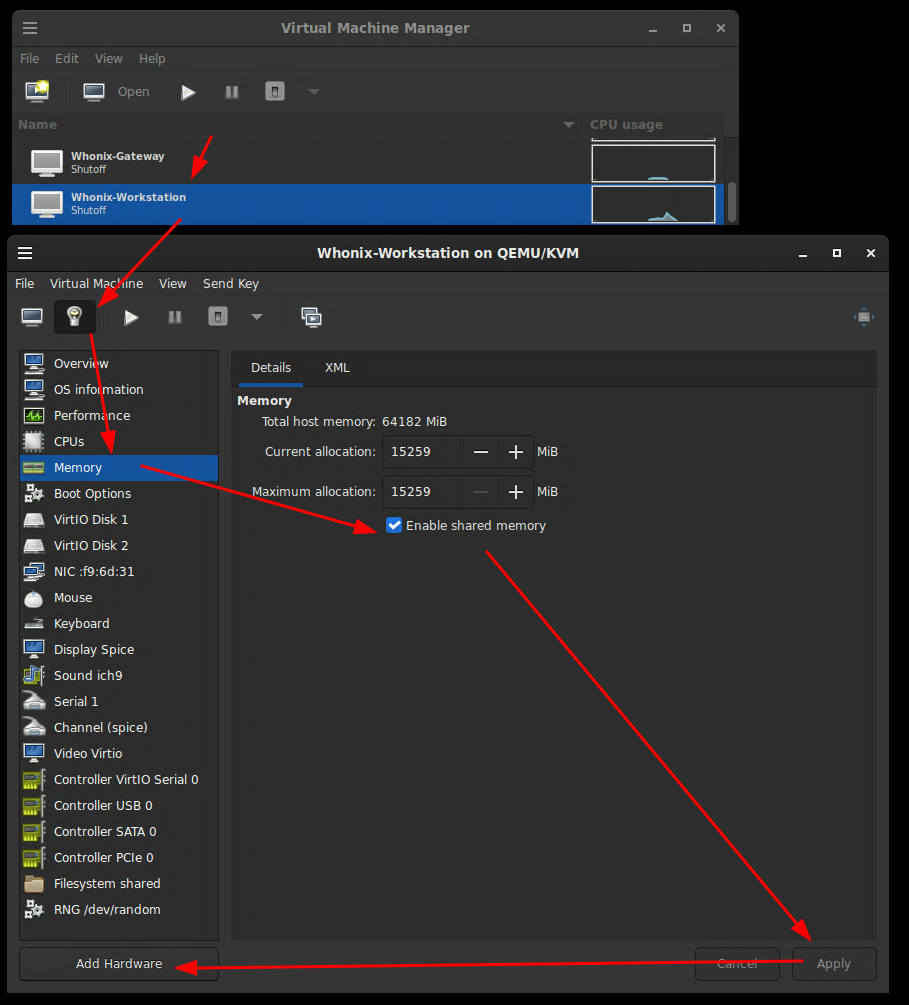The image size is (909, 1005).
Task: Click the fullscreen icon at toolbar right
Action: [x=863, y=317]
